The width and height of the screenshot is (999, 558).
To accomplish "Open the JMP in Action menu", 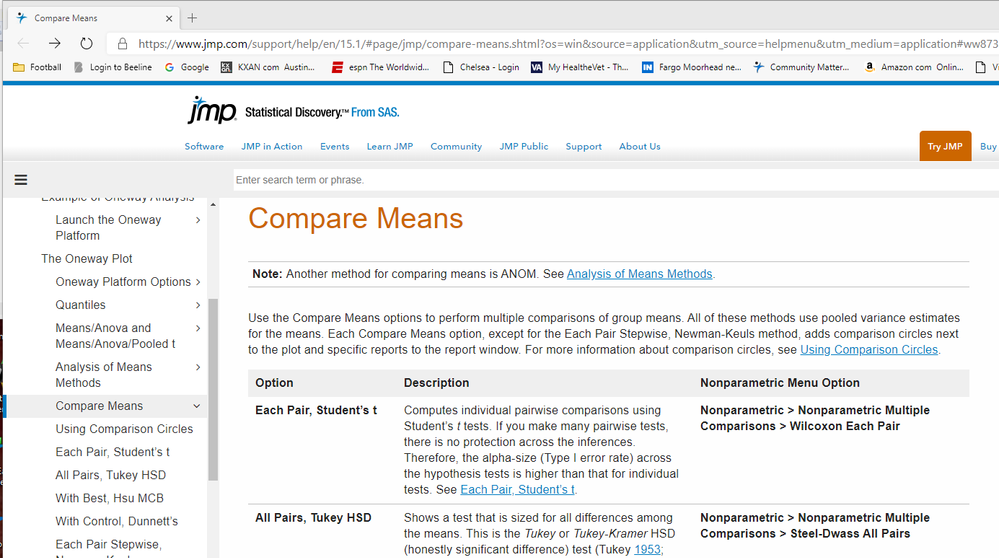I will (x=271, y=147).
